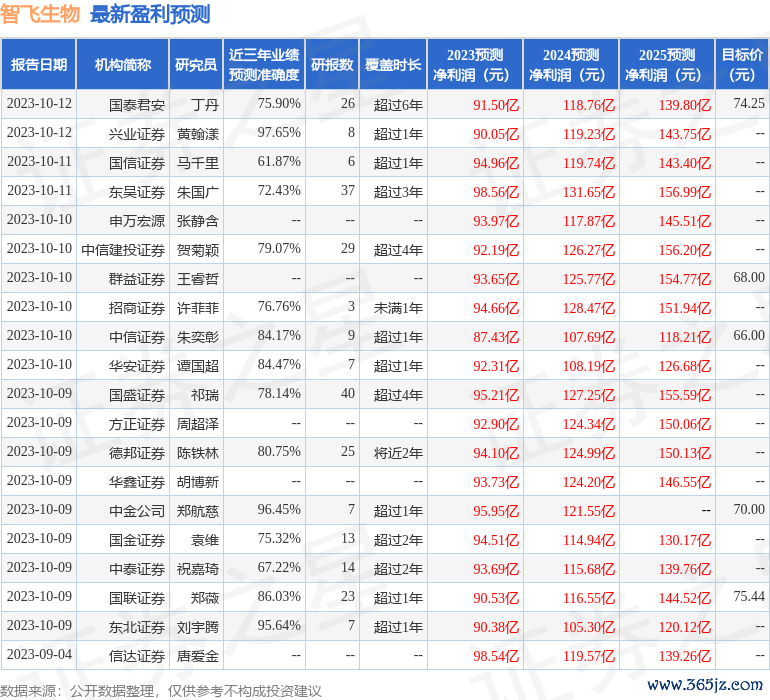Select the 机构简称 column header
This screenshot has width=770, height=700.
click(x=123, y=64)
